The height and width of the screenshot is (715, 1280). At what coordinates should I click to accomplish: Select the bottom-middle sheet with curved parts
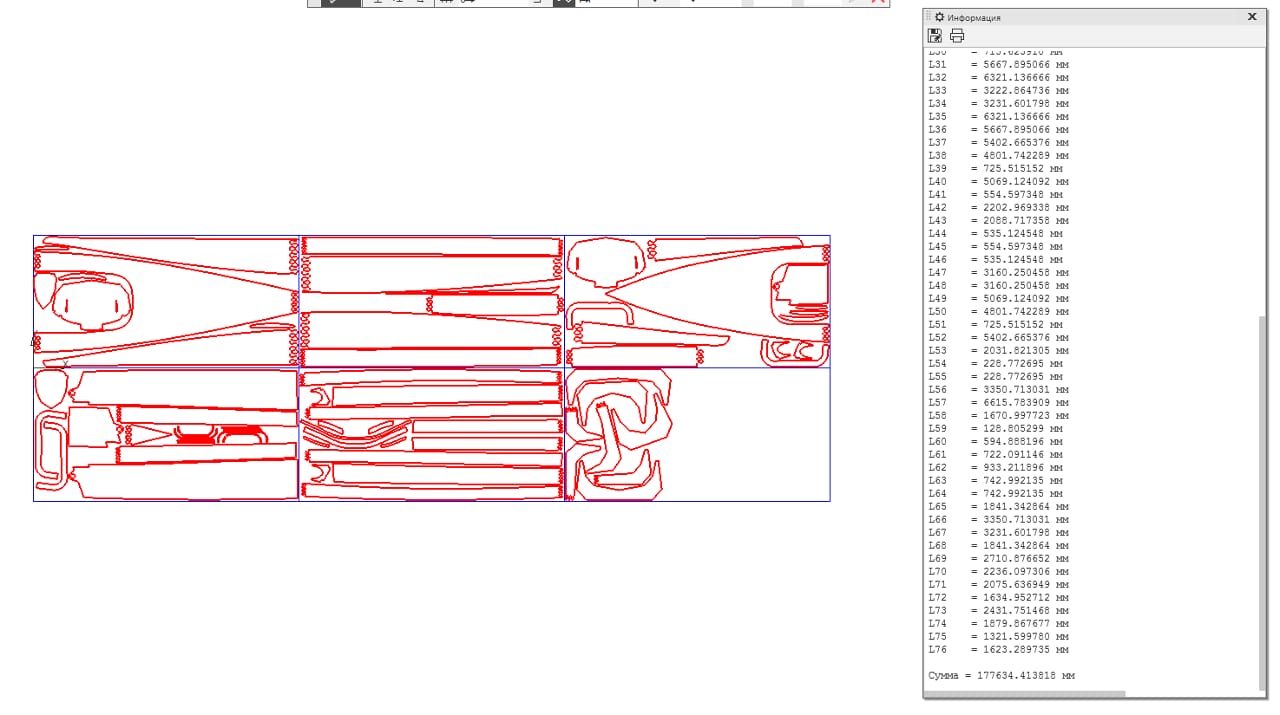pos(431,434)
